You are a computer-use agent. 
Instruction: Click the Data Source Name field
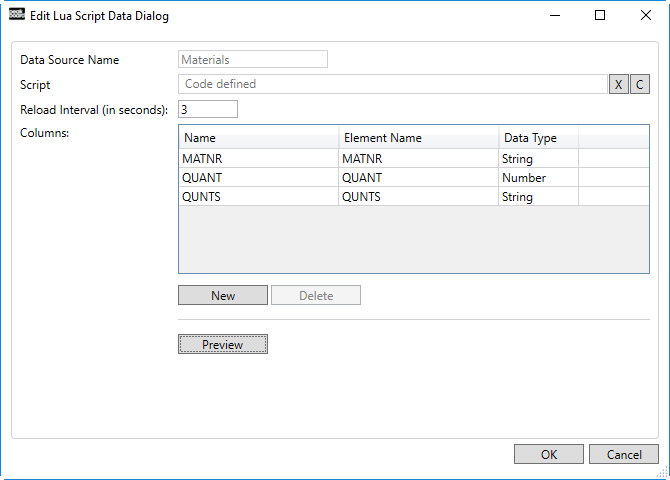(x=253, y=59)
